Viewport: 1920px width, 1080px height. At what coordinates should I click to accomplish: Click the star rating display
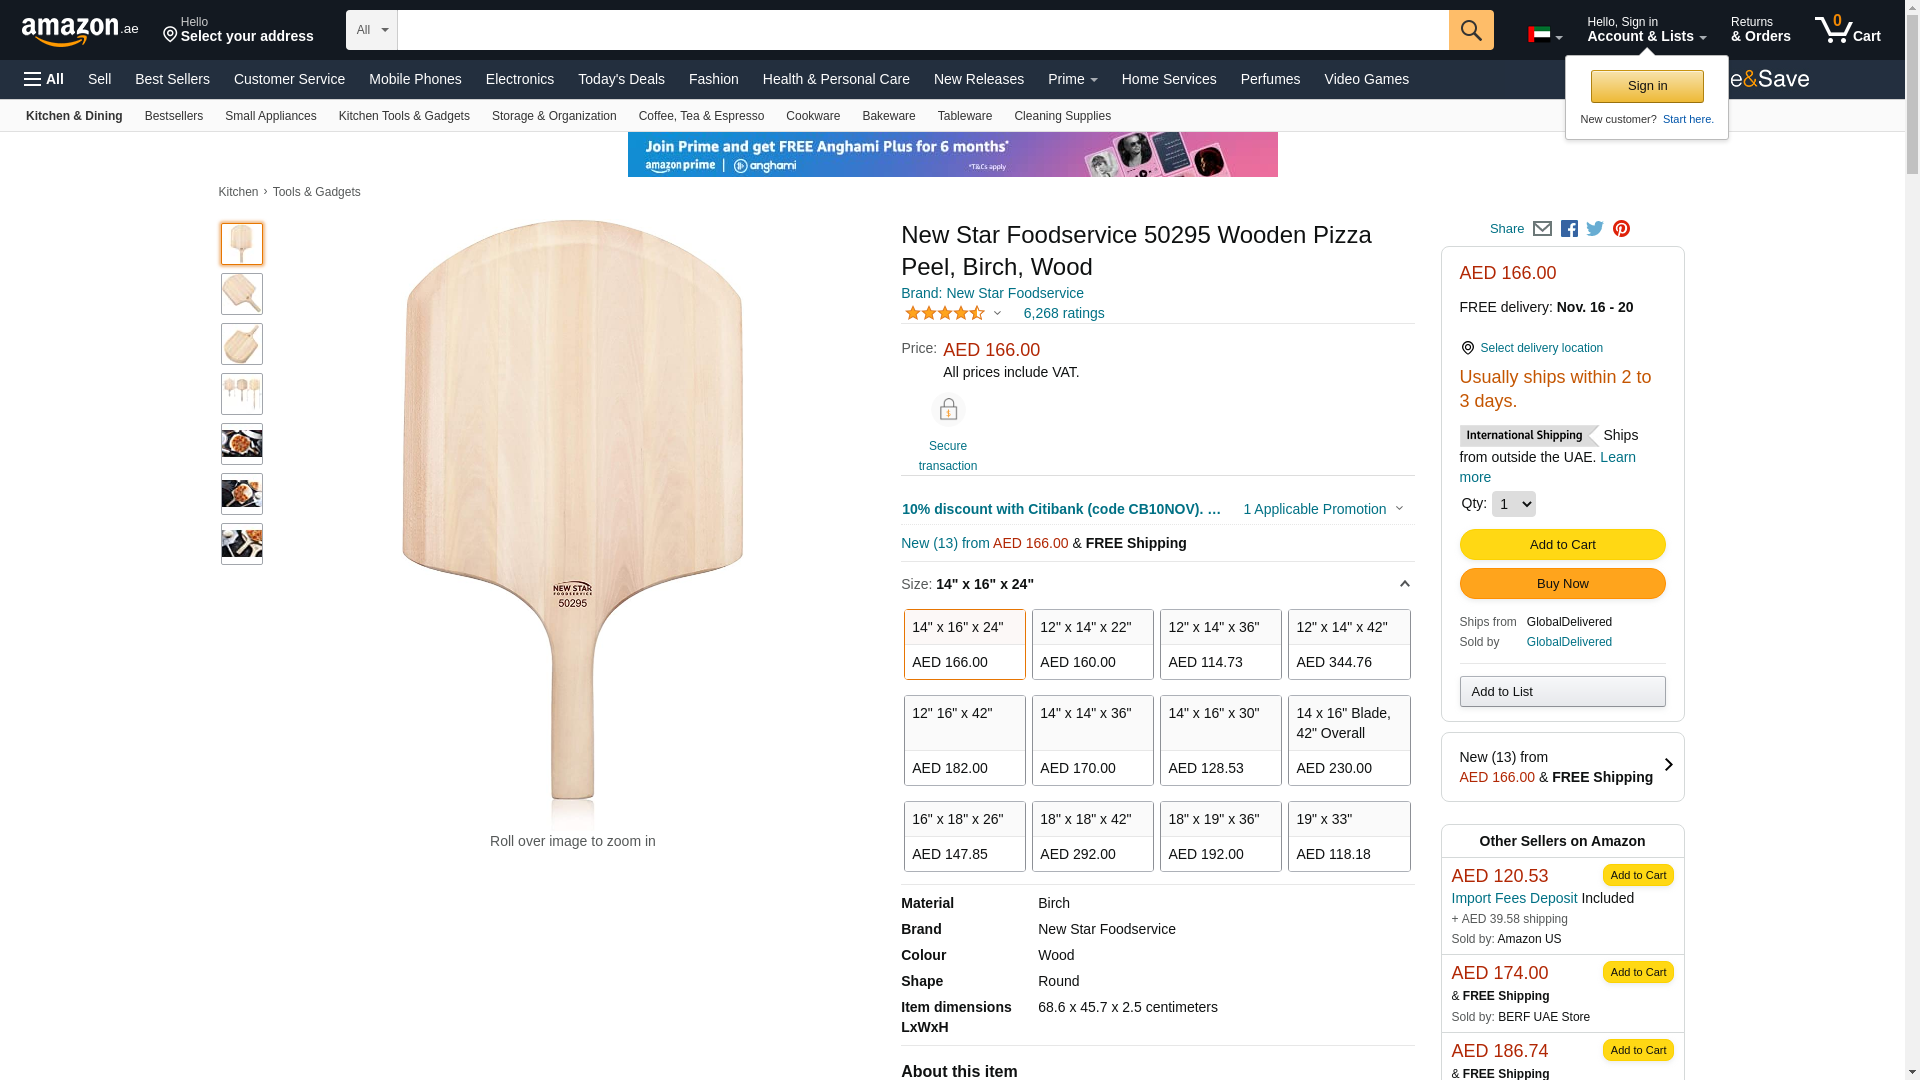point(945,313)
